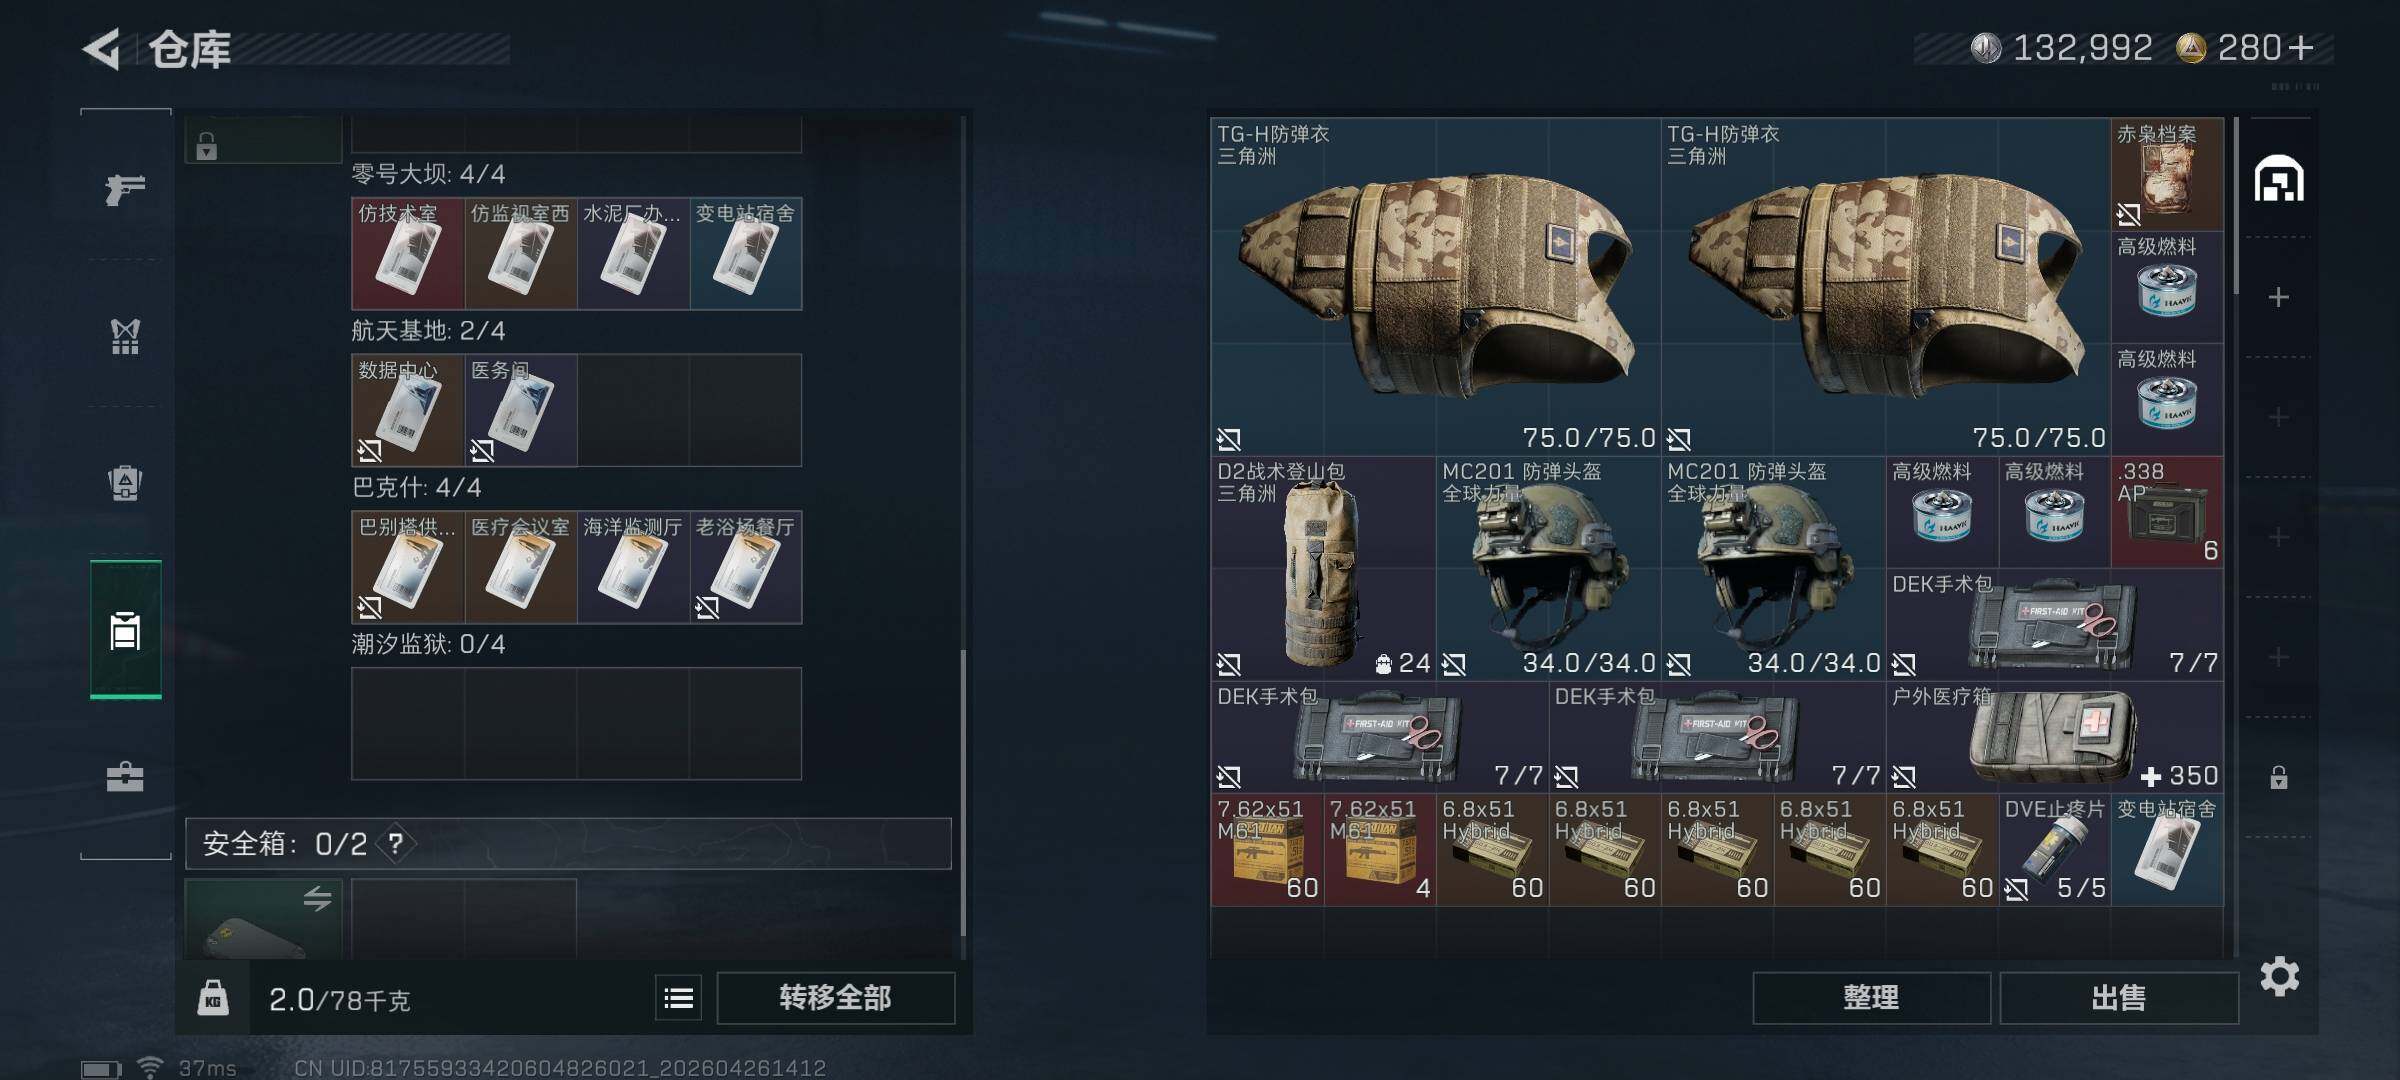The height and width of the screenshot is (1080, 2400).
Task: Select the 数据中心 key card
Action: [407, 410]
